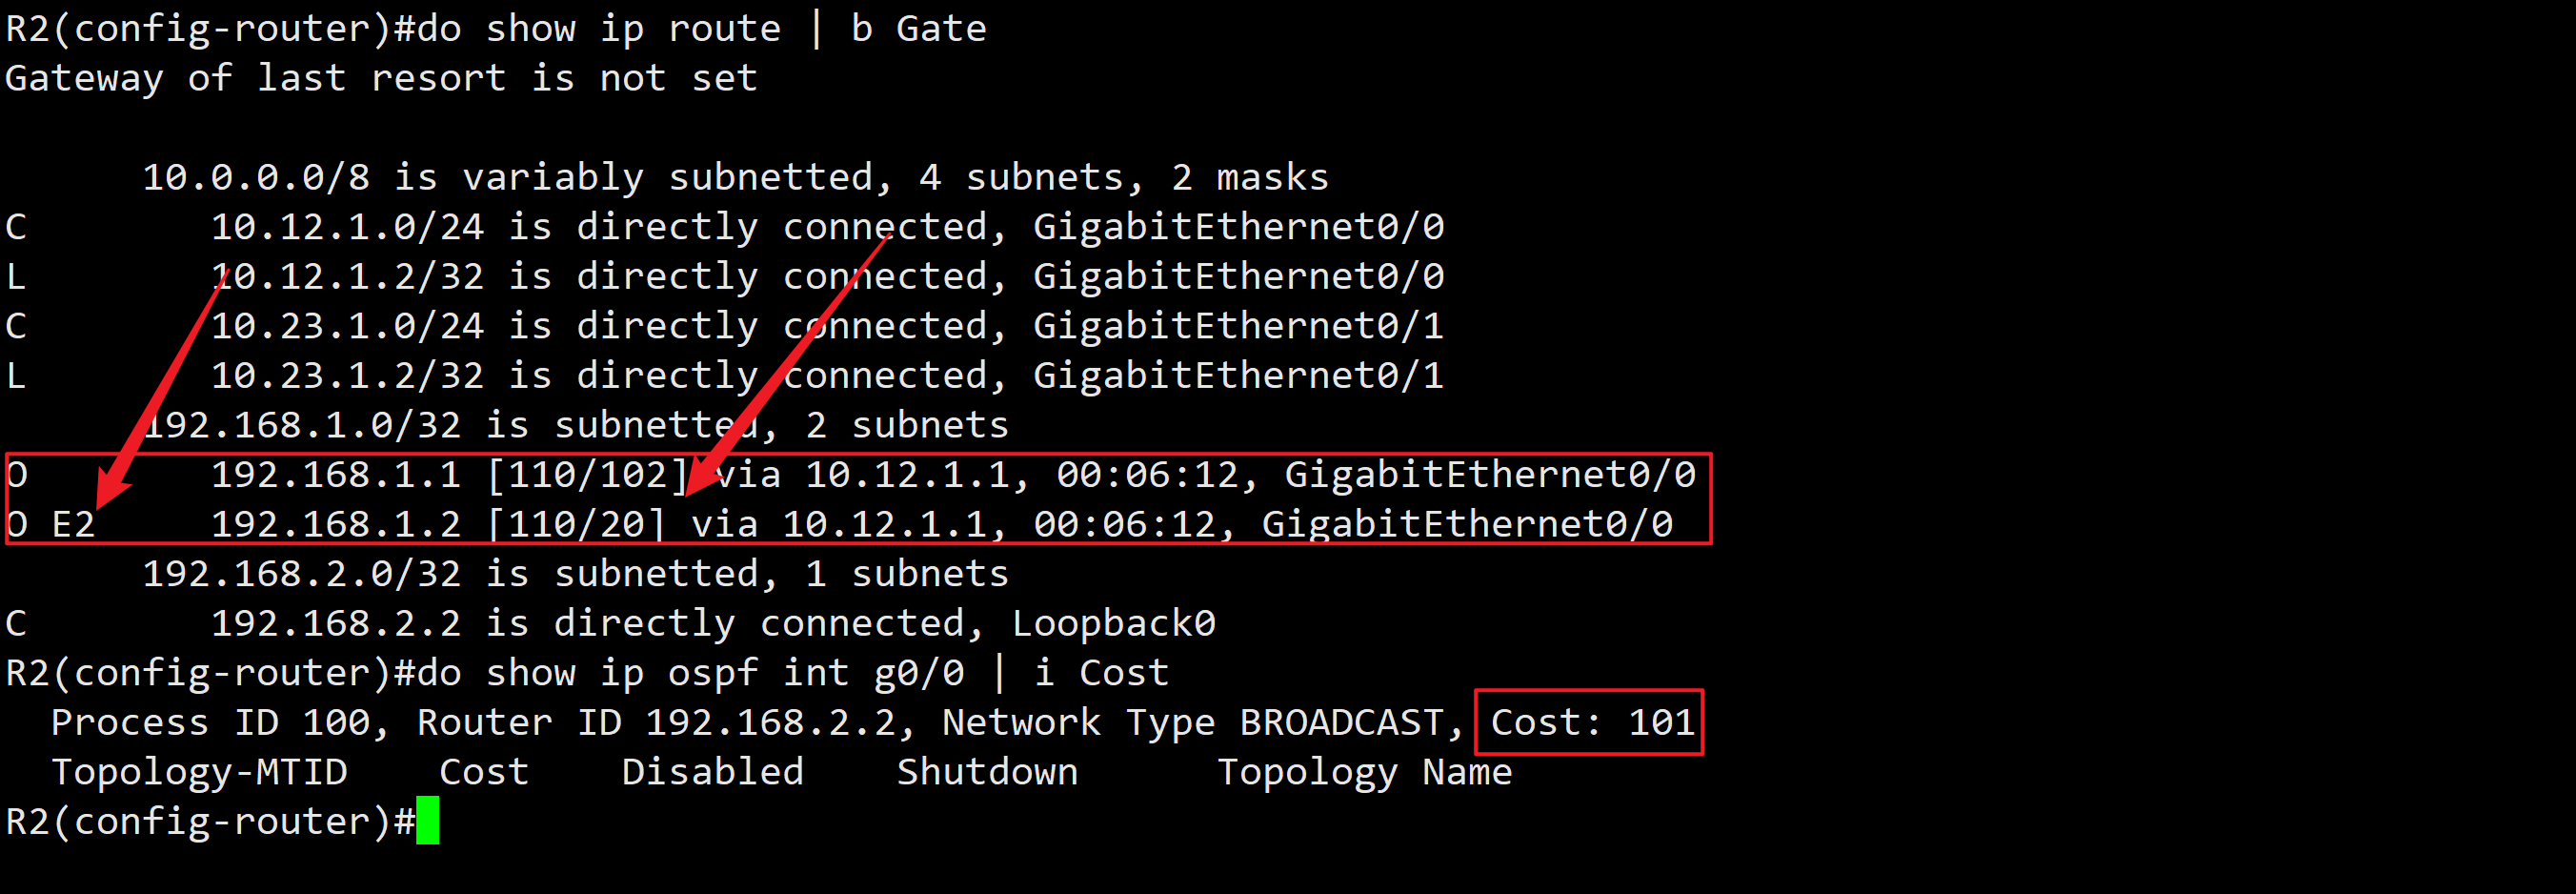Click the show ip ospf int g0/0 command
2576x894 pixels.
point(725,673)
